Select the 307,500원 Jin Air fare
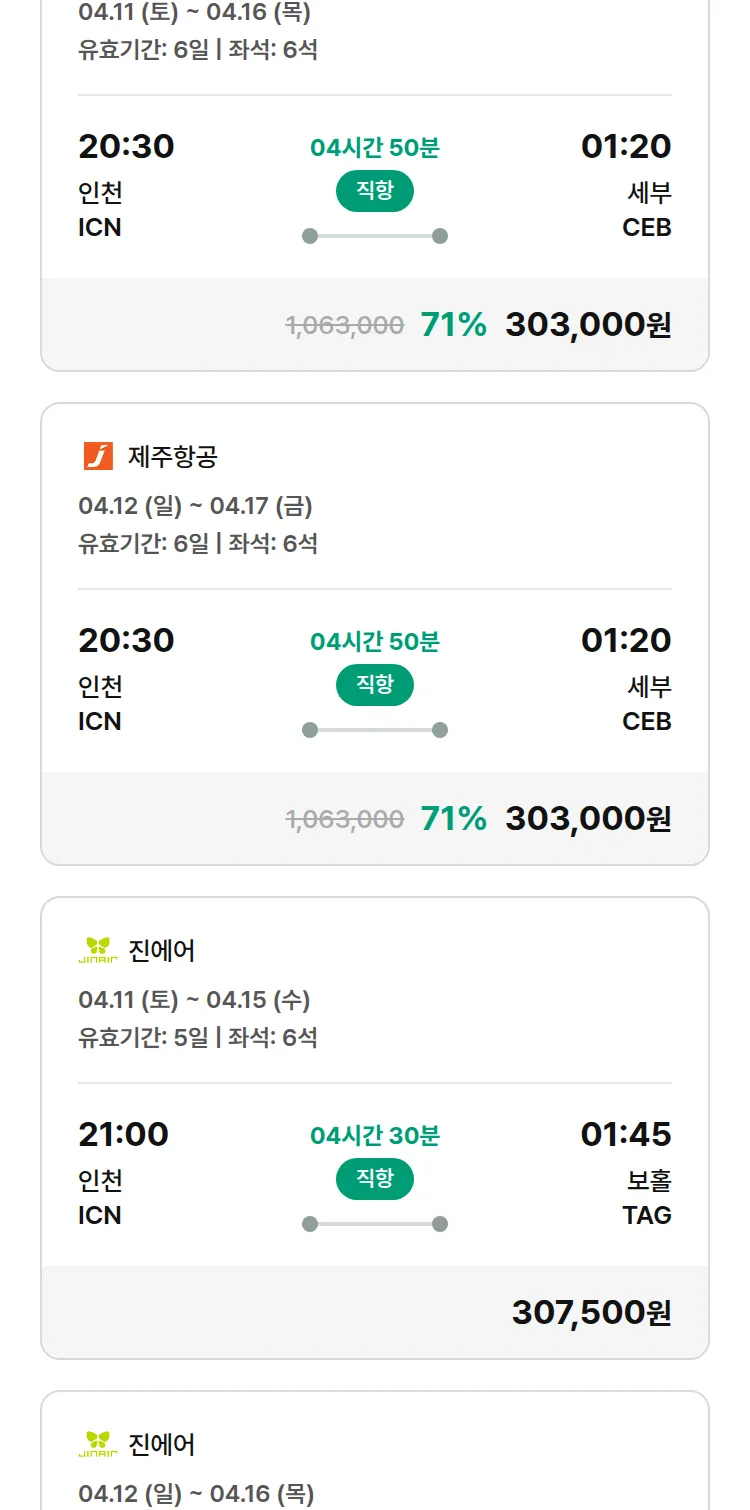750x1510 pixels. tap(591, 1312)
